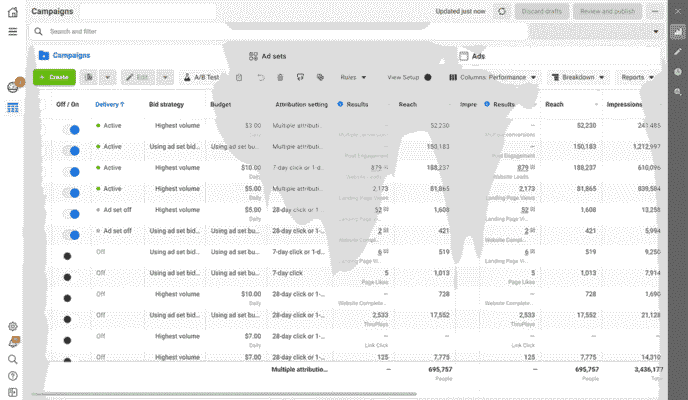Click the pencil edit icon in right panel
Screen dimensions: 688x400
[678, 52]
